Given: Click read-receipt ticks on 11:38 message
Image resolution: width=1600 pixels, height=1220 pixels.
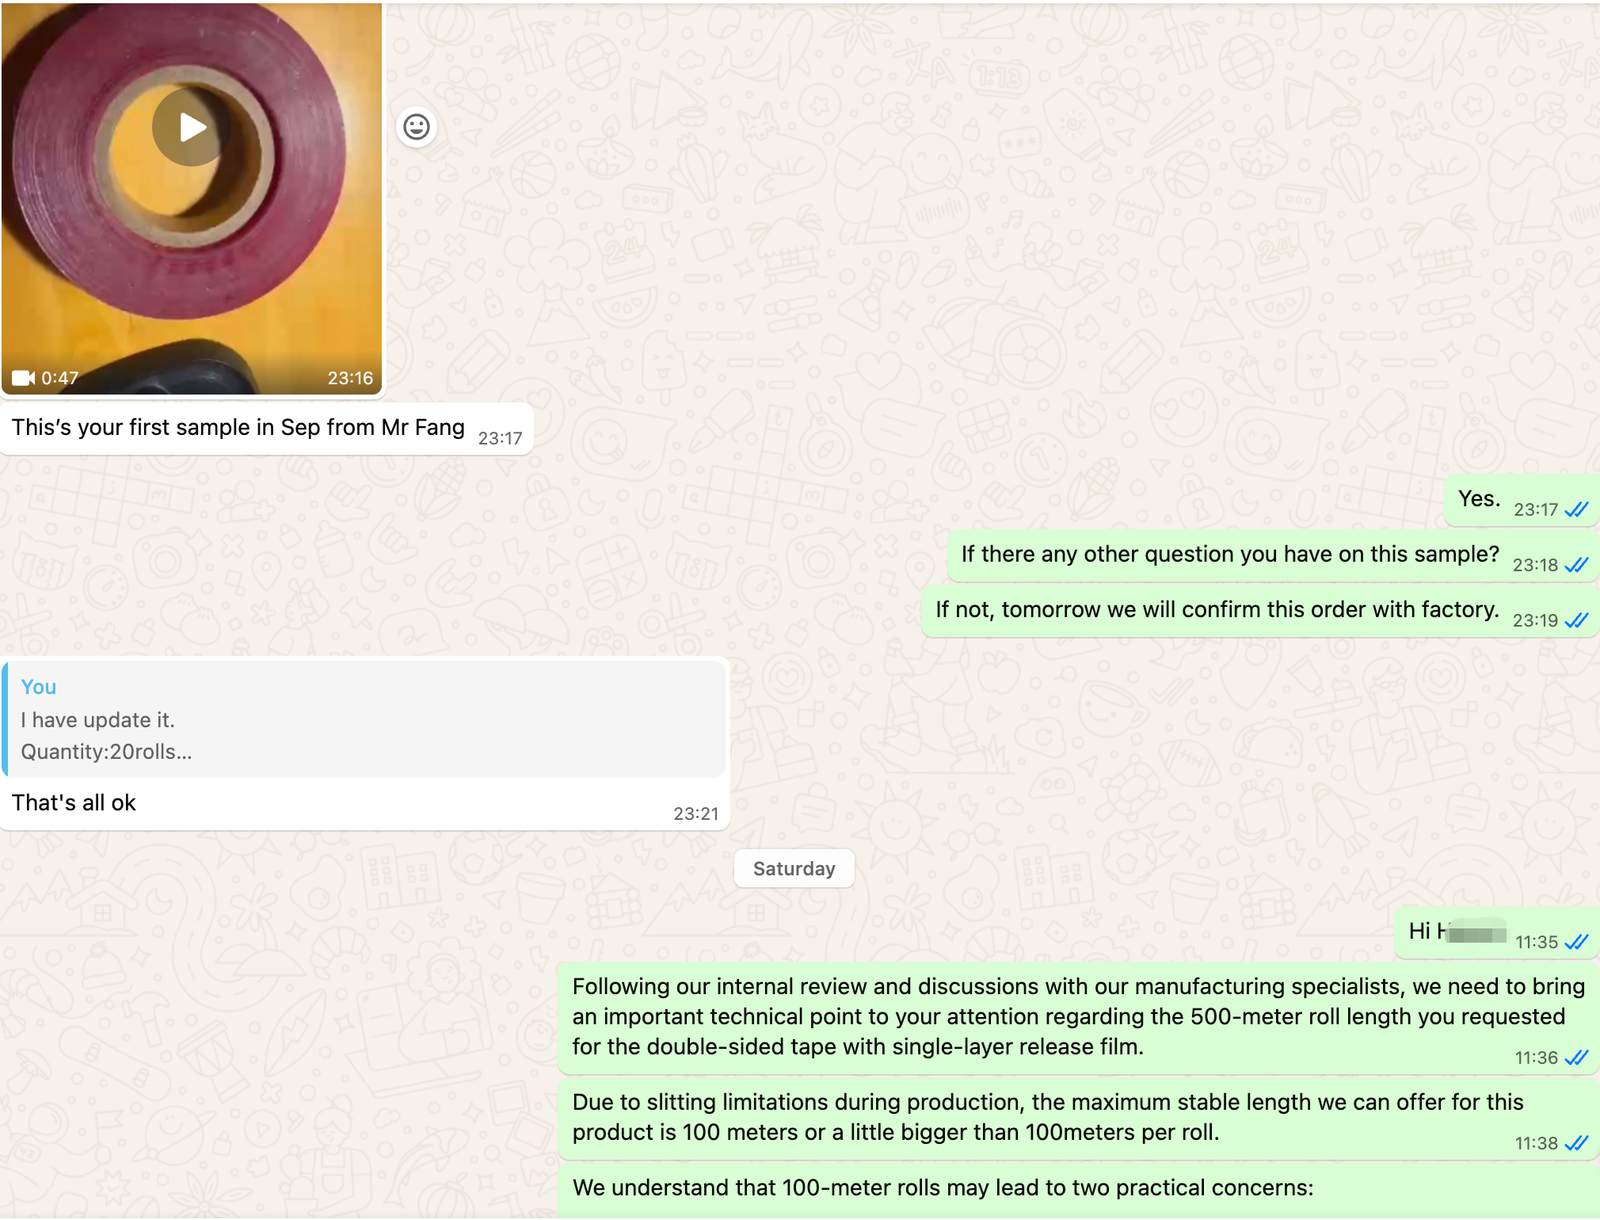Looking at the screenshot, I should [1577, 1143].
